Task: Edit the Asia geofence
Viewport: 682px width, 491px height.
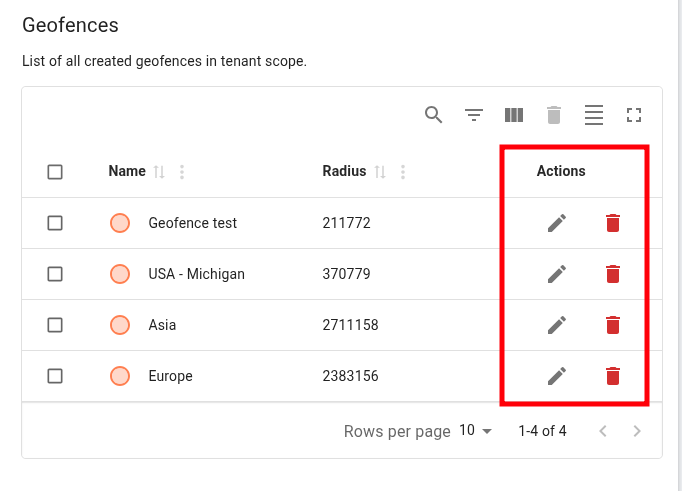Action: [x=557, y=325]
